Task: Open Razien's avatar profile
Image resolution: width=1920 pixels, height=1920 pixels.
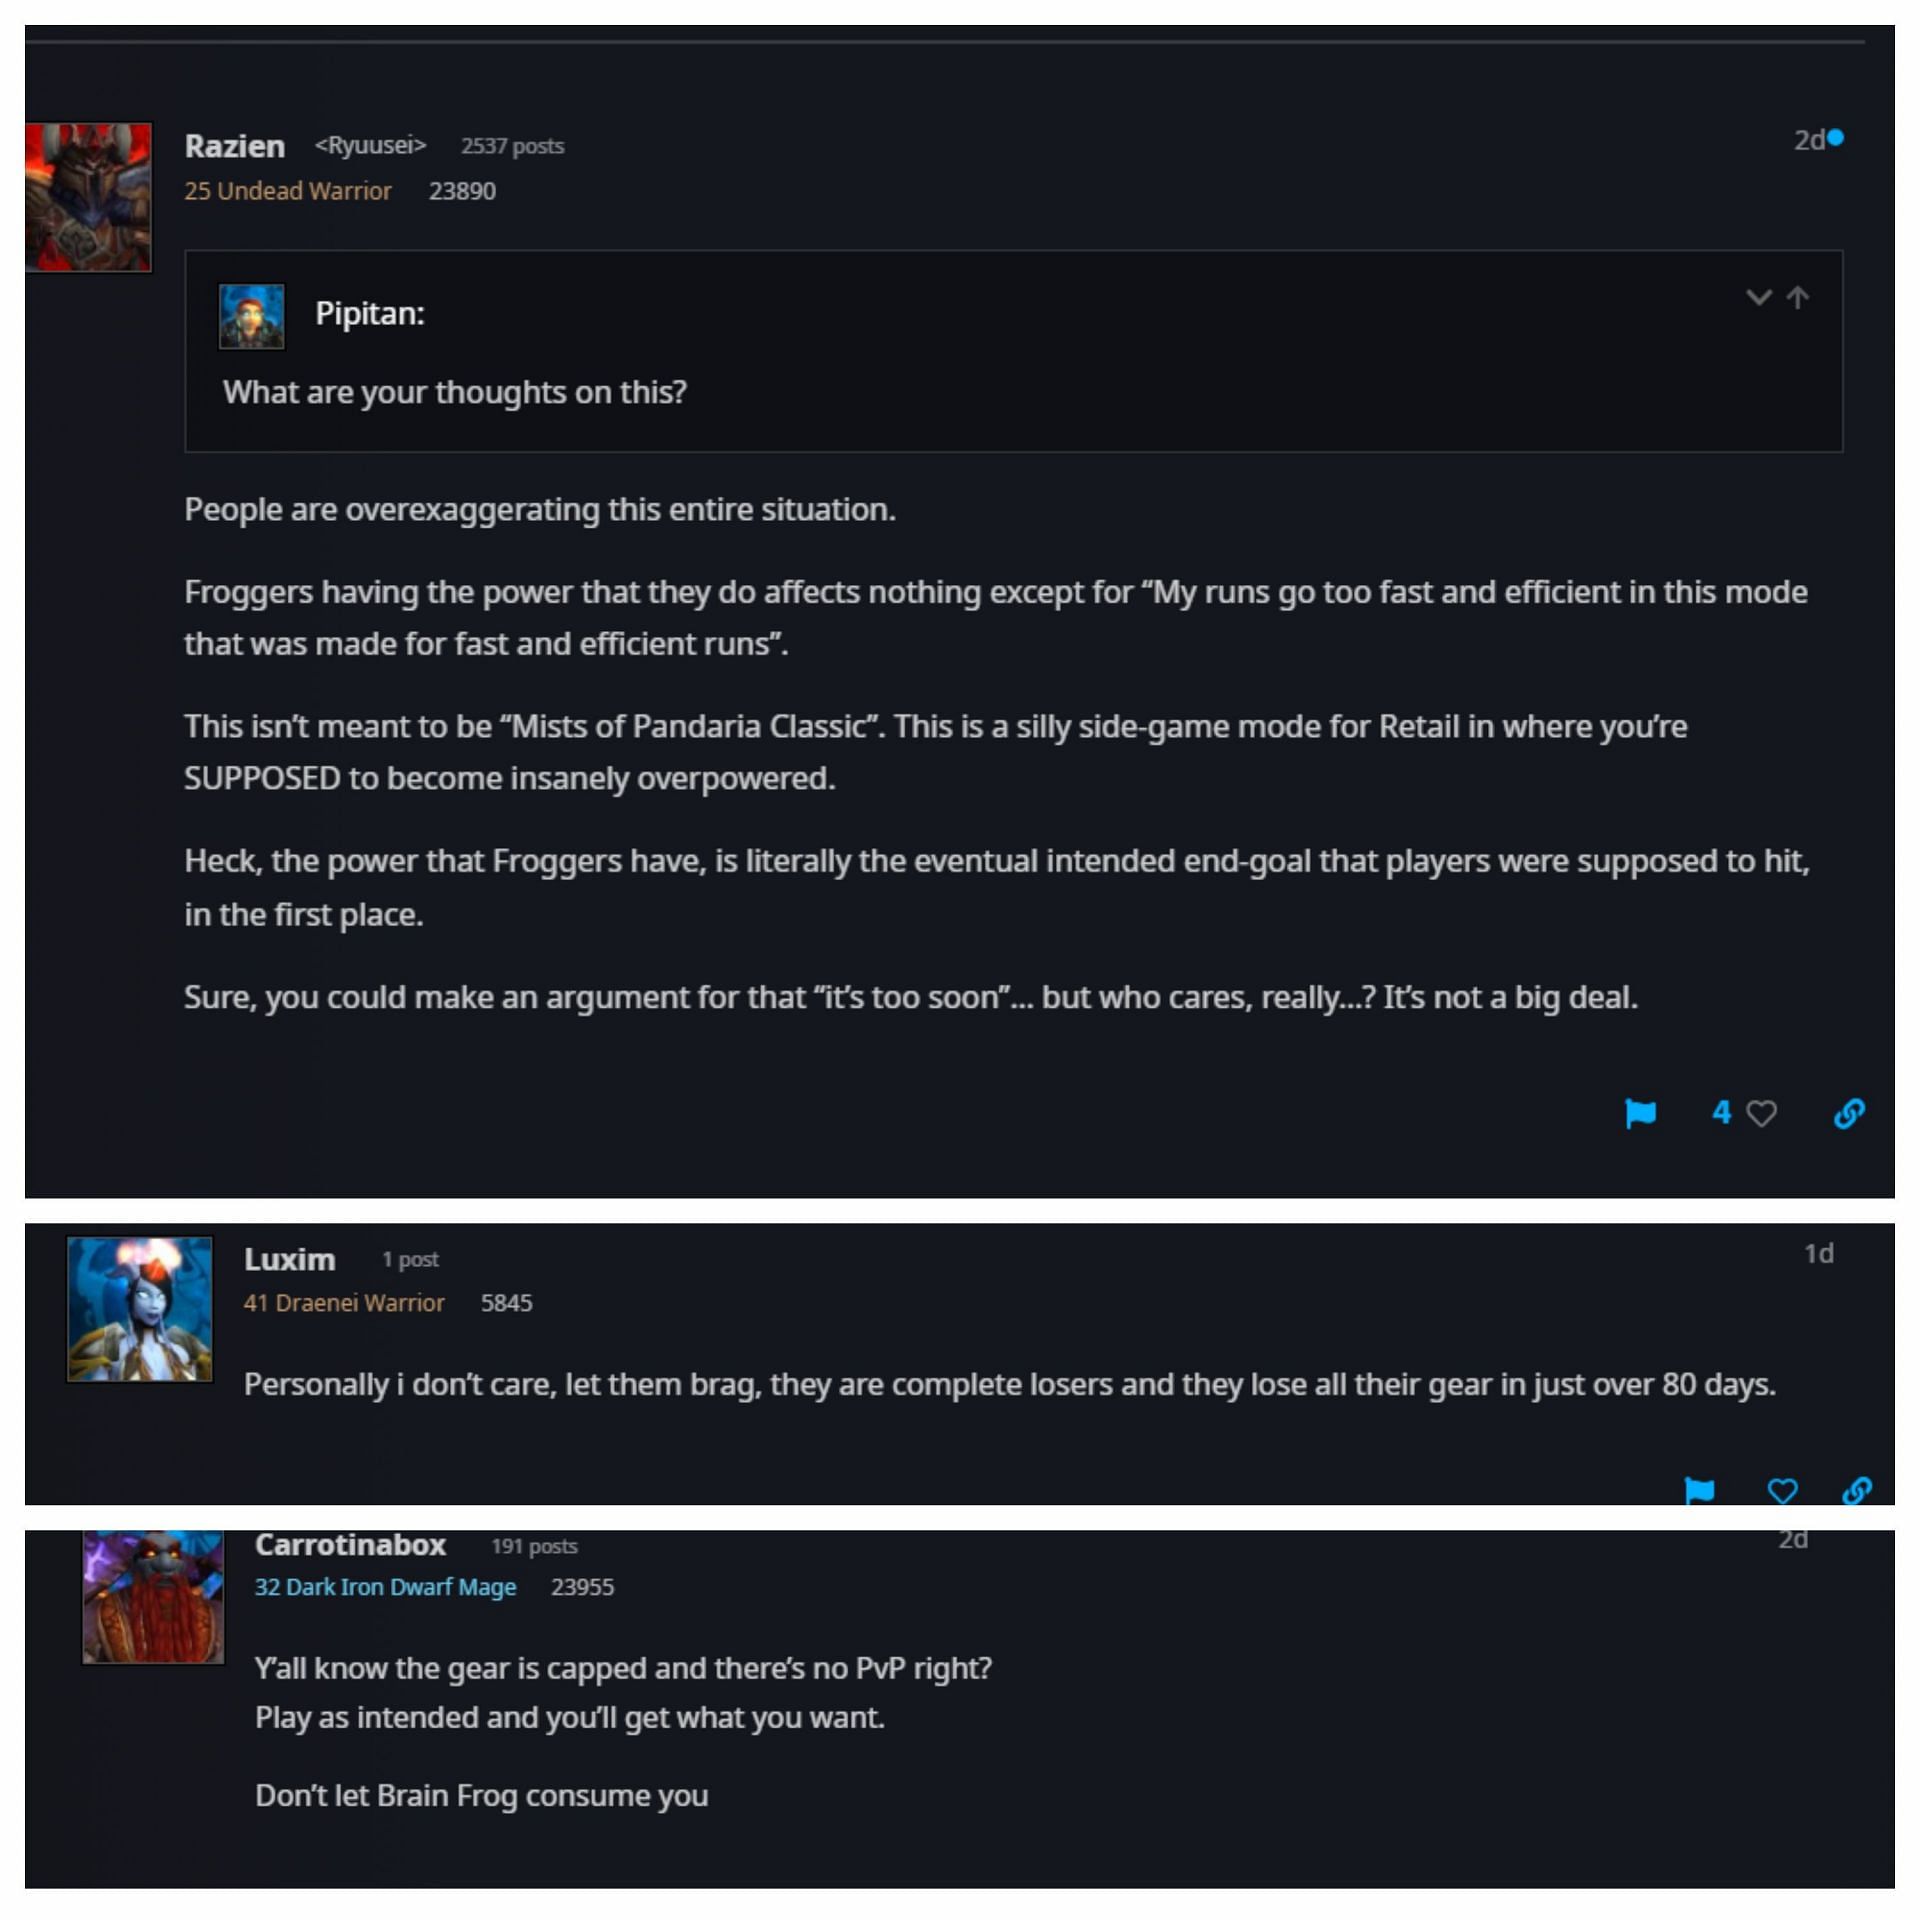Action: click(89, 197)
